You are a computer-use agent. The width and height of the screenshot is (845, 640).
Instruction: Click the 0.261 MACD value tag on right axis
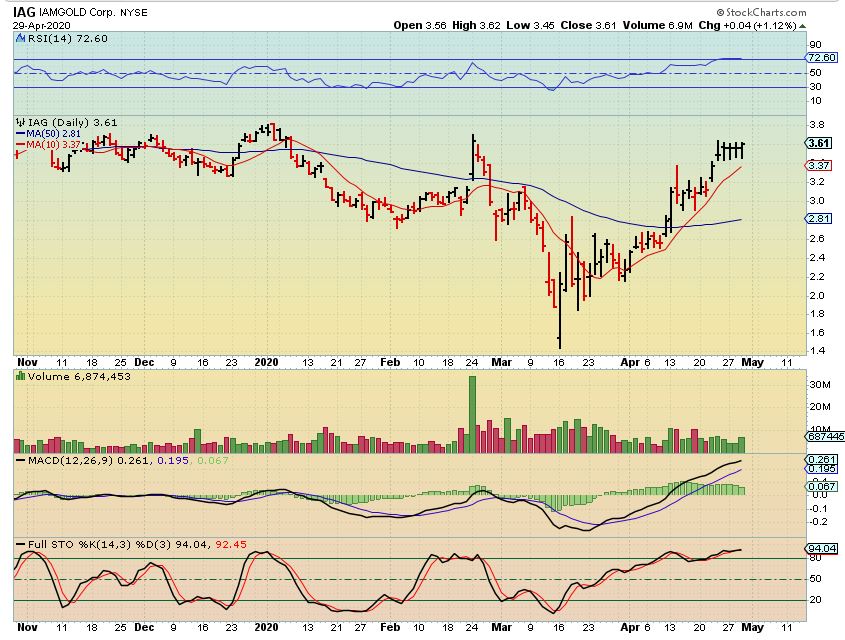coord(821,460)
